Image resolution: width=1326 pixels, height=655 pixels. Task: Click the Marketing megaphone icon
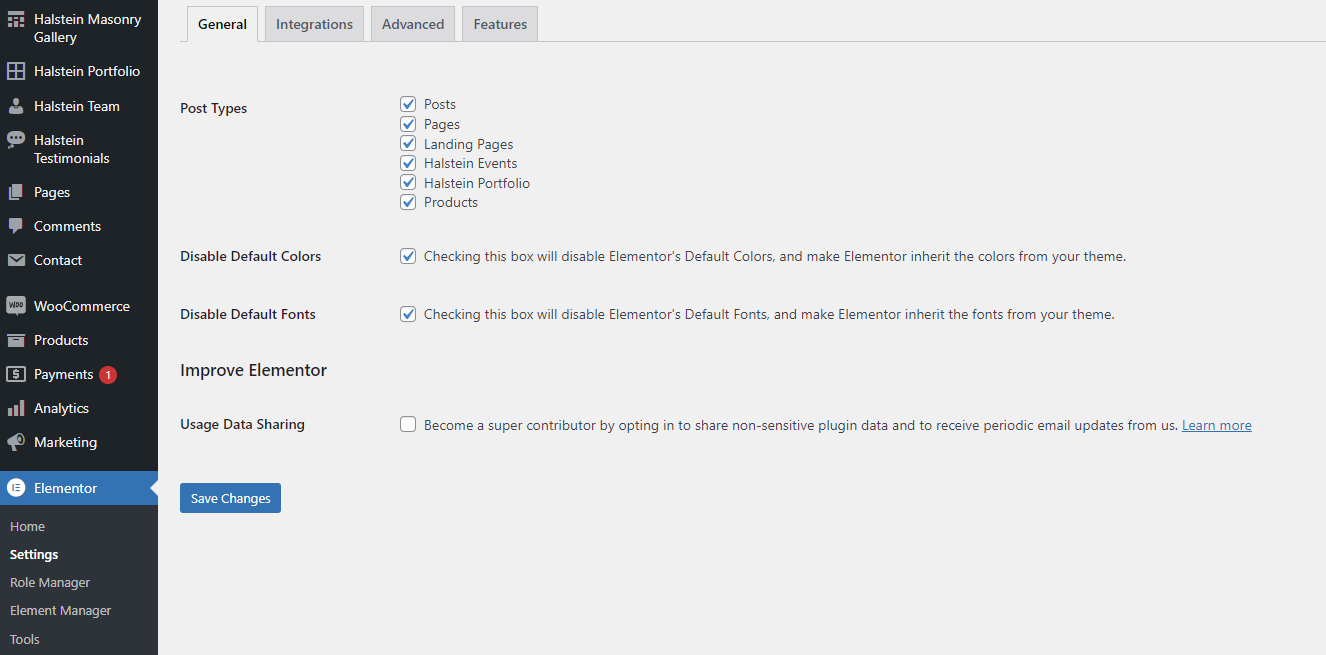[16, 442]
